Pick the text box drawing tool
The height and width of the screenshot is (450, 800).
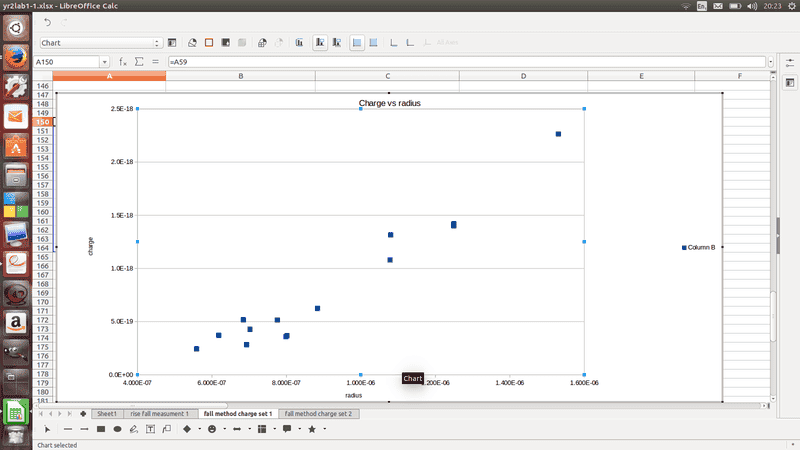[x=151, y=429]
